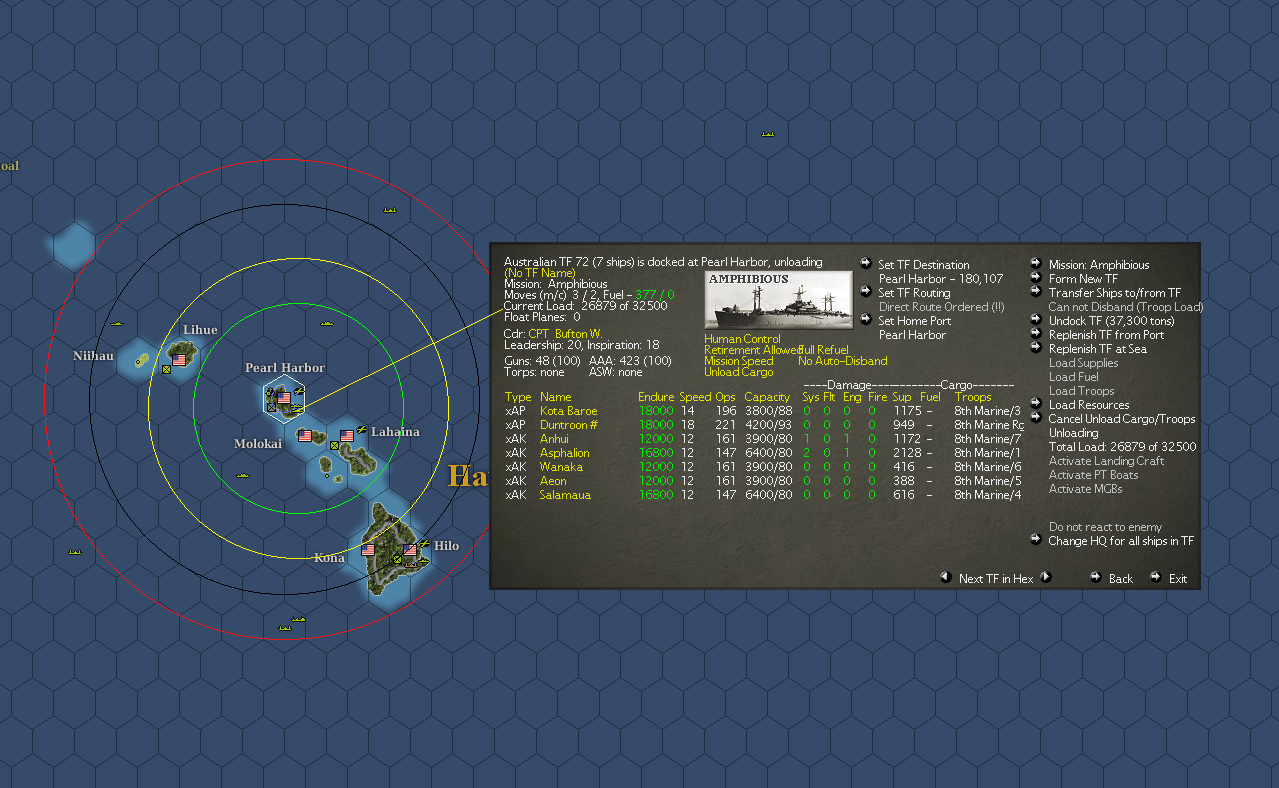Viewport: 1279px width, 788px height.
Task: Select the task force ship icon in Pearl Harbor hex
Action: coord(297,408)
